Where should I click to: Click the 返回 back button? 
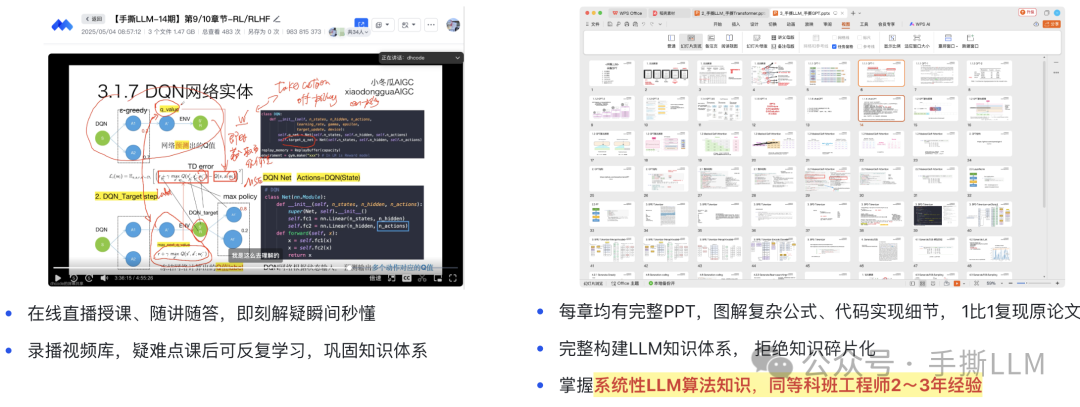coord(93,19)
